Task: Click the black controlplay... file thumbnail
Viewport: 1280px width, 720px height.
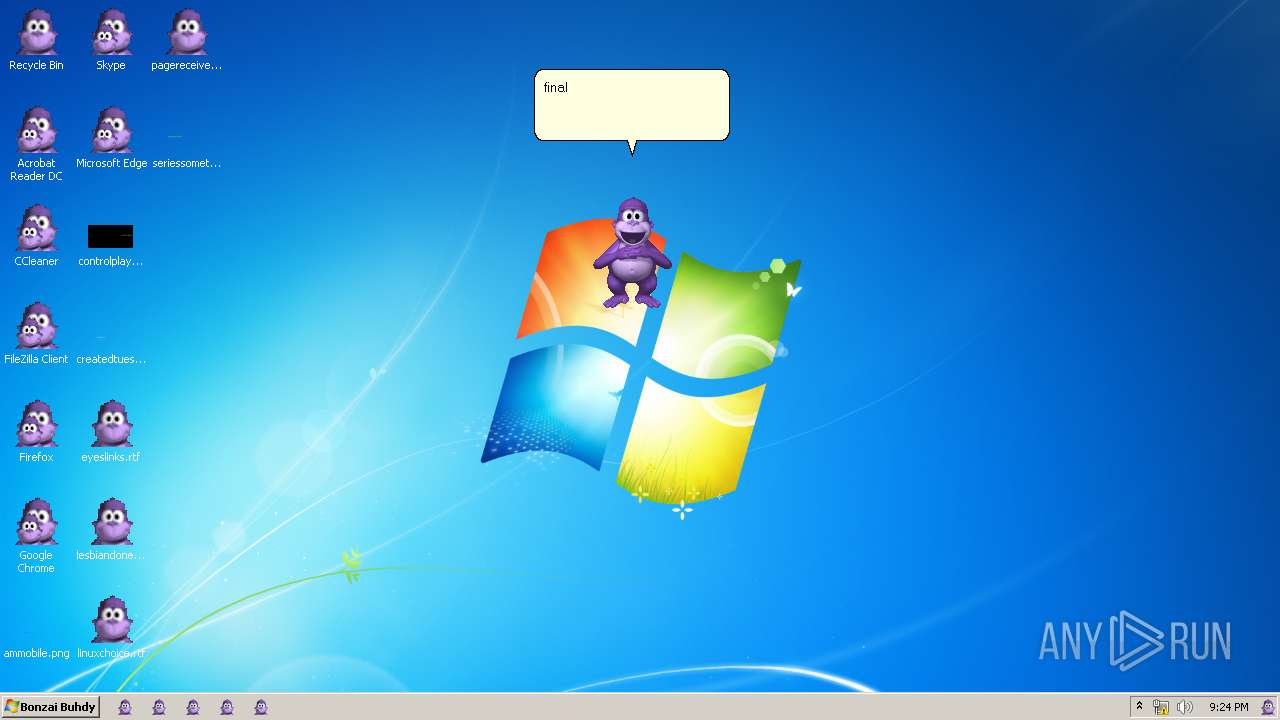Action: [x=111, y=236]
